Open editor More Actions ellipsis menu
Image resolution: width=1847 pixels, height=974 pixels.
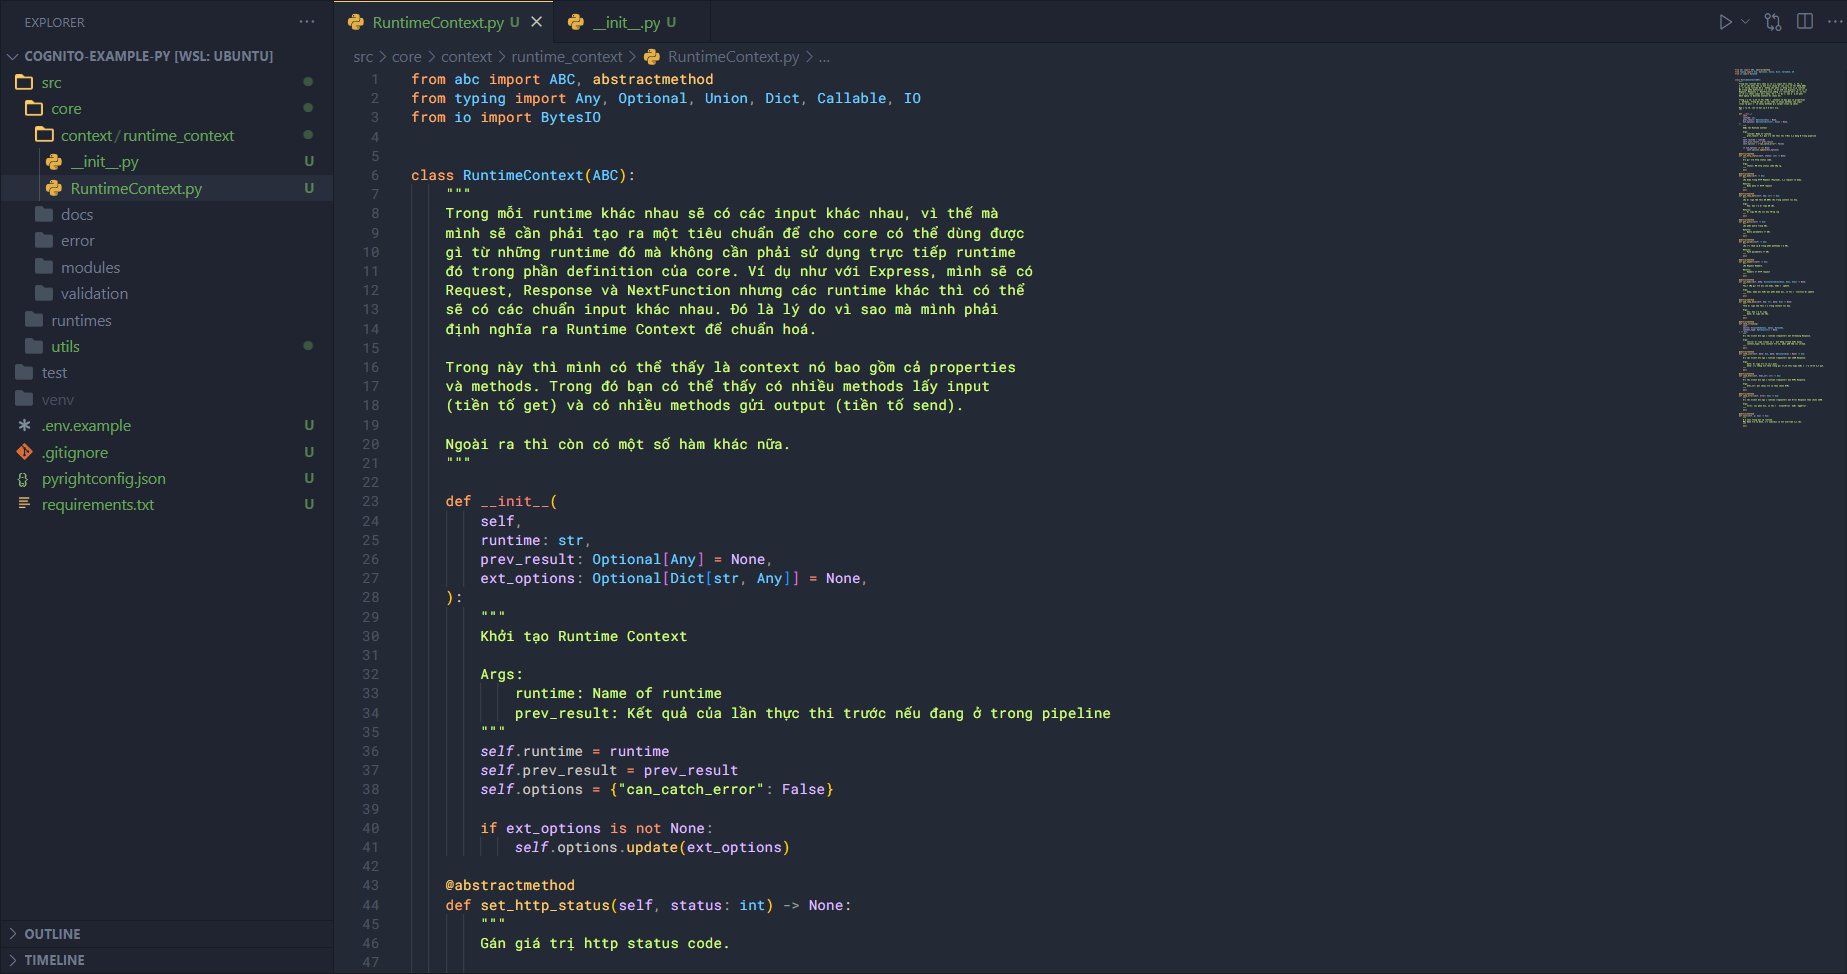click(1834, 22)
